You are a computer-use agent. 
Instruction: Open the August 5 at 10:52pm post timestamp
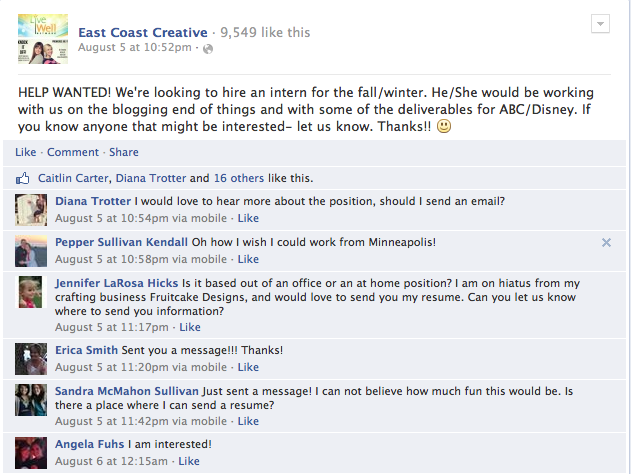point(134,48)
